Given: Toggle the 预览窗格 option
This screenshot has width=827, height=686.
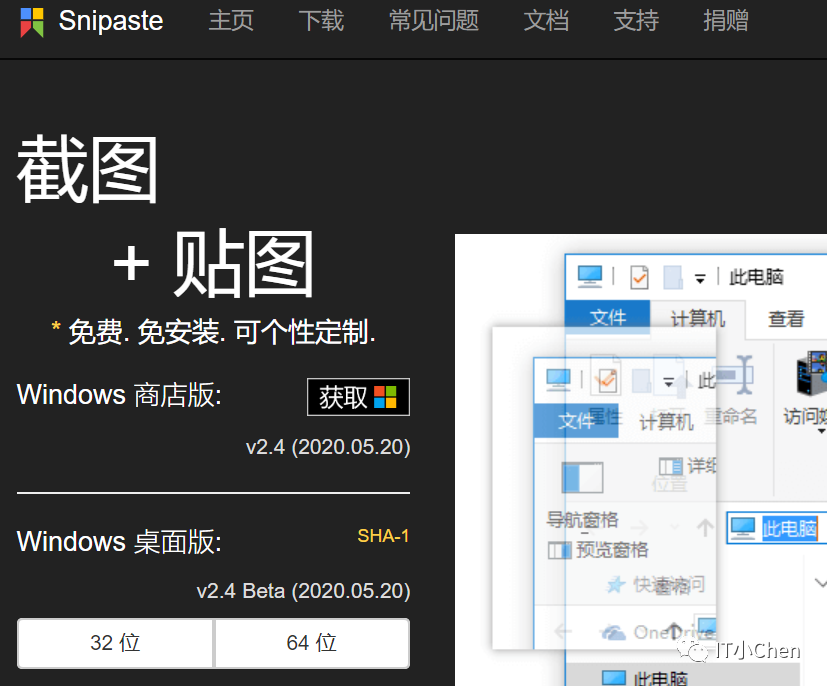Looking at the screenshot, I should coord(598,550).
